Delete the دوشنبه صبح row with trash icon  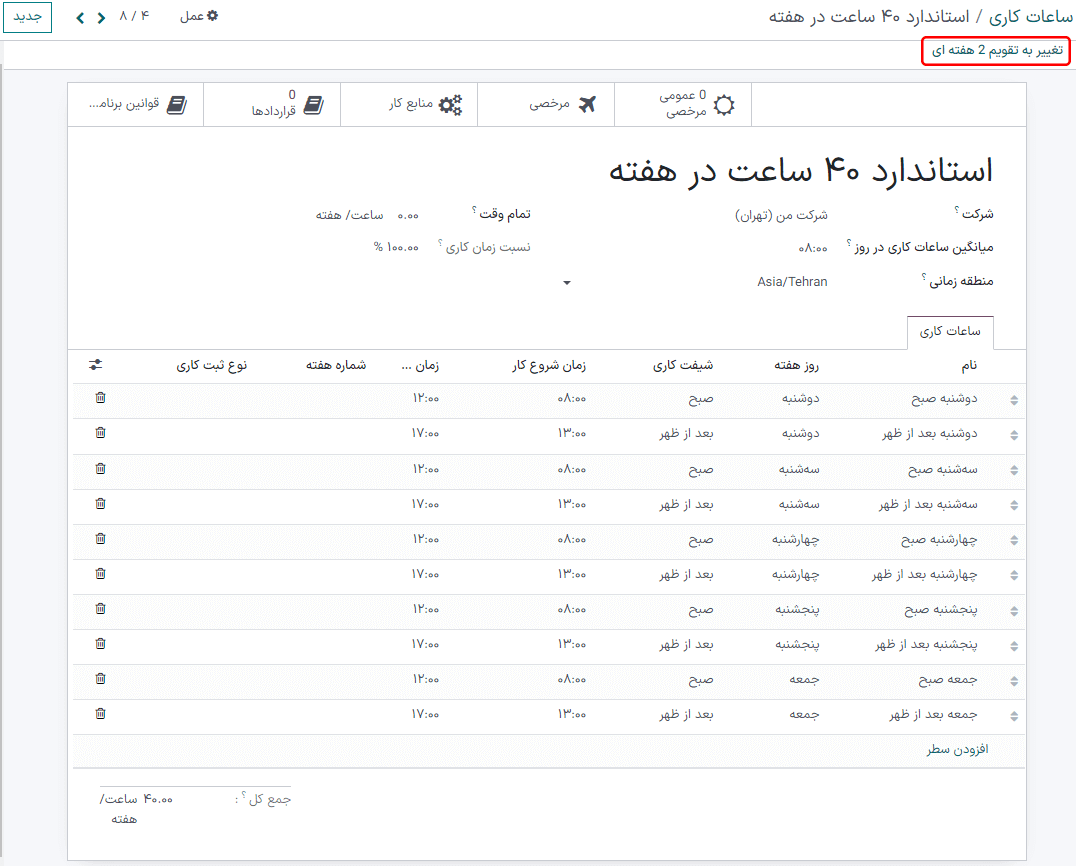click(99, 398)
